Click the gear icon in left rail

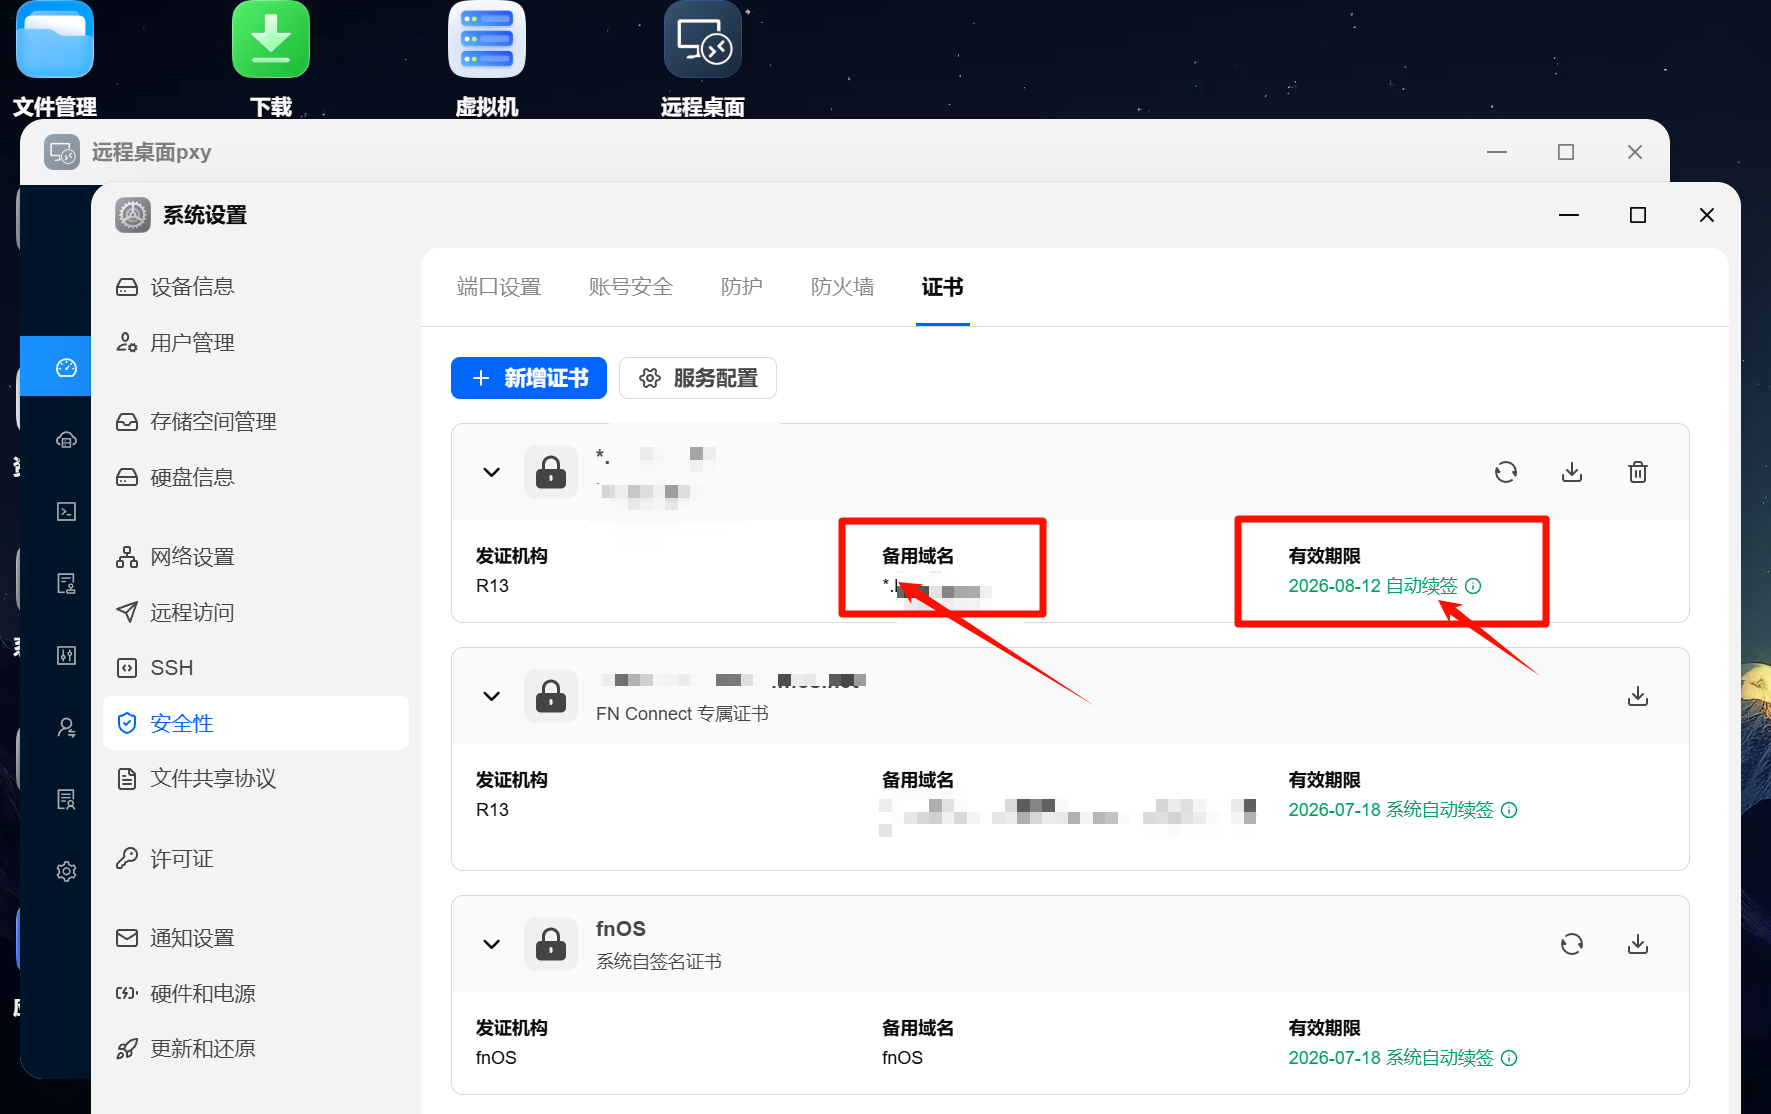coord(66,871)
